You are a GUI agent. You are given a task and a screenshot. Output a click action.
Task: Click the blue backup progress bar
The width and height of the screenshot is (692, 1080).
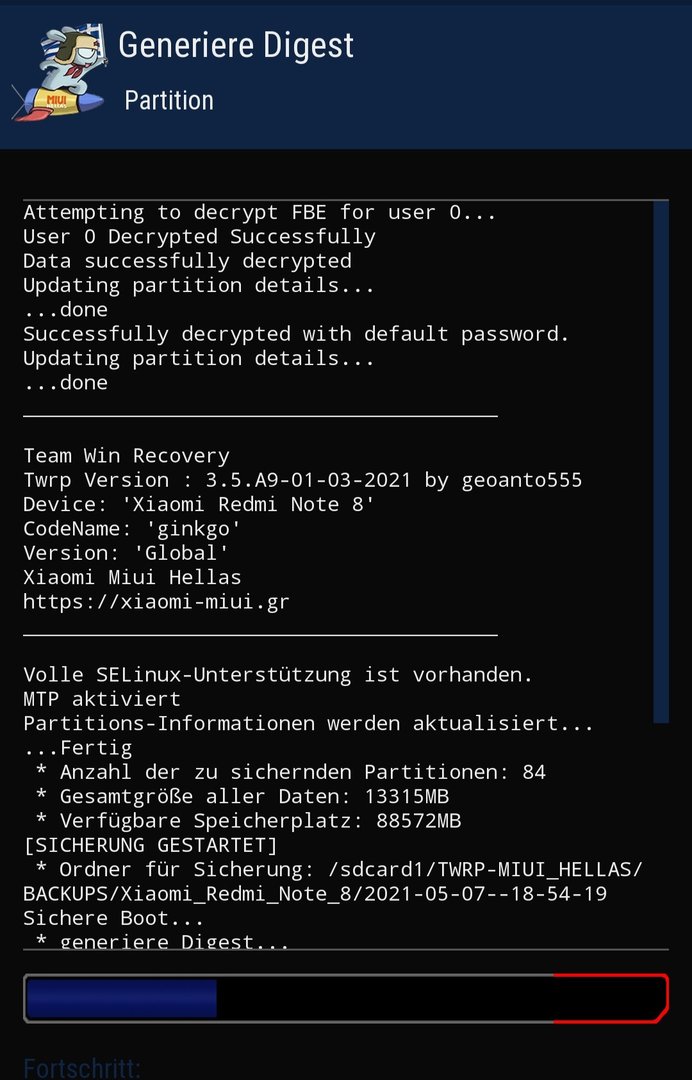(121, 999)
